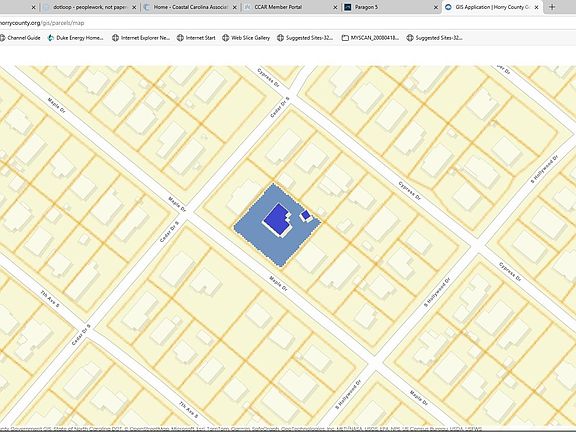Click the small blue outbuilding in selected parcel
The width and height of the screenshot is (576, 432).
(x=306, y=215)
